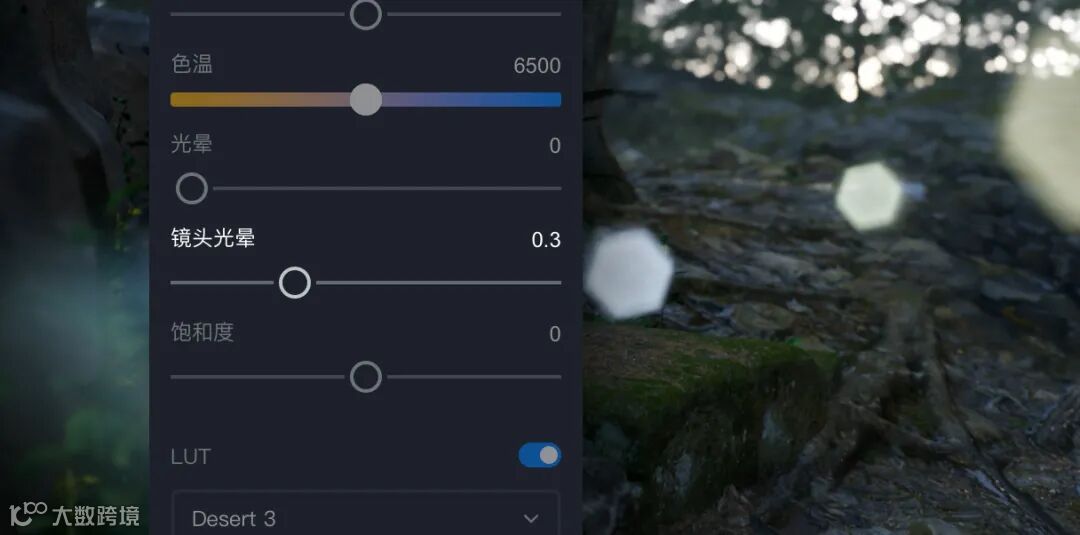Screen dimensions: 1080x535
Task: Click the 色温 label
Action: (192, 65)
